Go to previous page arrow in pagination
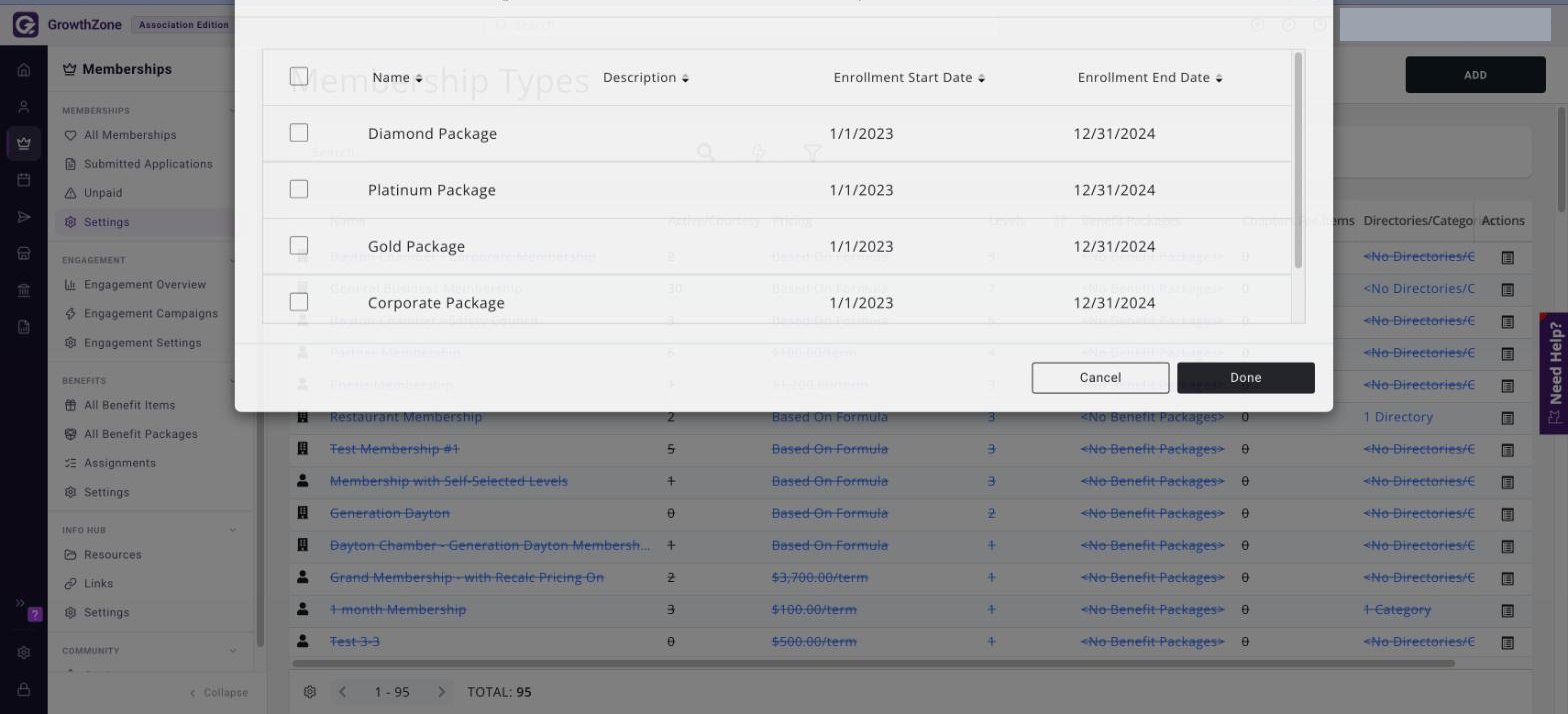1568x714 pixels. [x=342, y=692]
